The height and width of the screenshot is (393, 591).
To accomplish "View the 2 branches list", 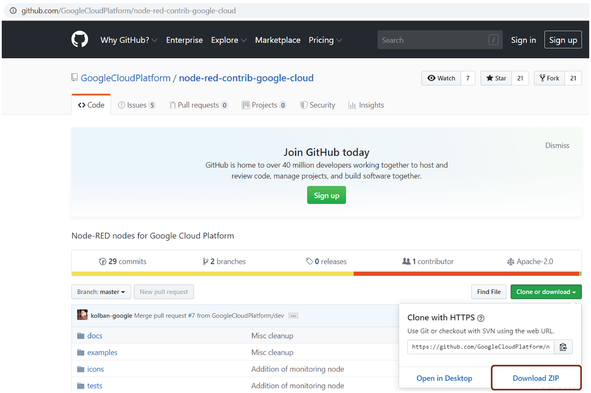I will tap(224, 261).
